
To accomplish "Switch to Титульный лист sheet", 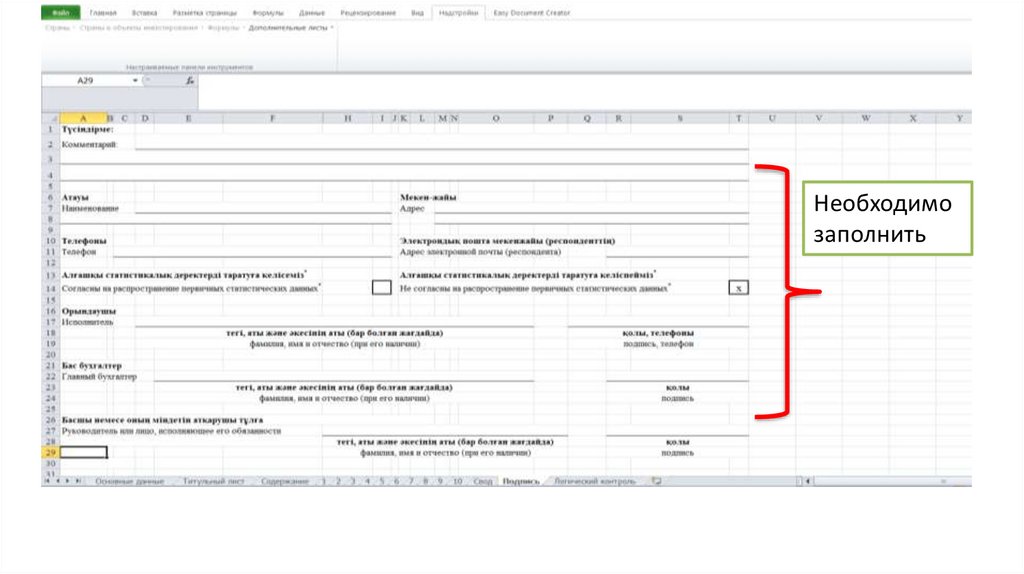I will [213, 481].
